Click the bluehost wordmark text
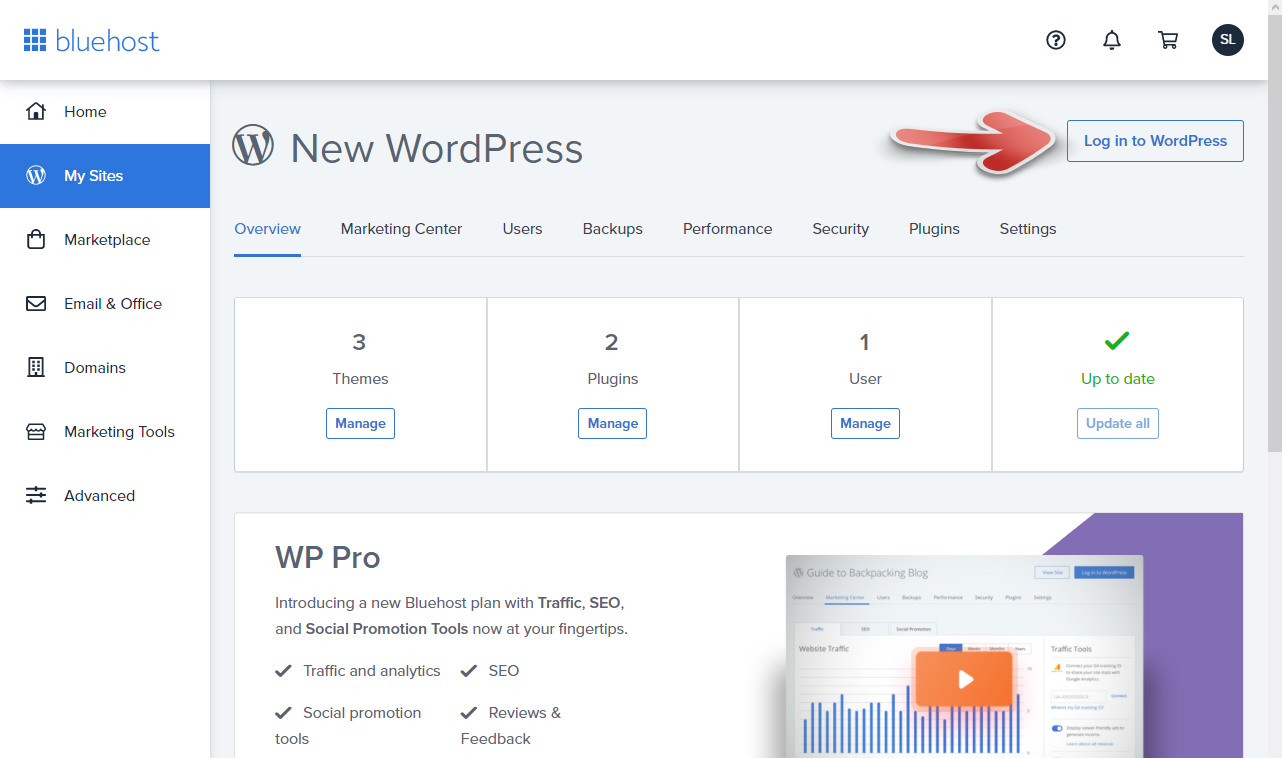The image size is (1282, 758). click(108, 41)
